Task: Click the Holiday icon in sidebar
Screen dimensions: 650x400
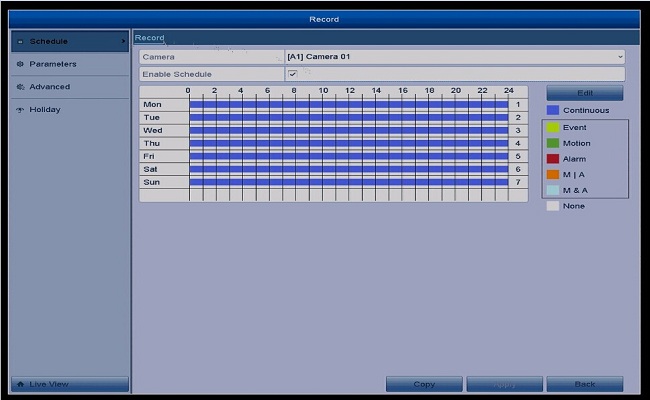Action: pos(20,110)
